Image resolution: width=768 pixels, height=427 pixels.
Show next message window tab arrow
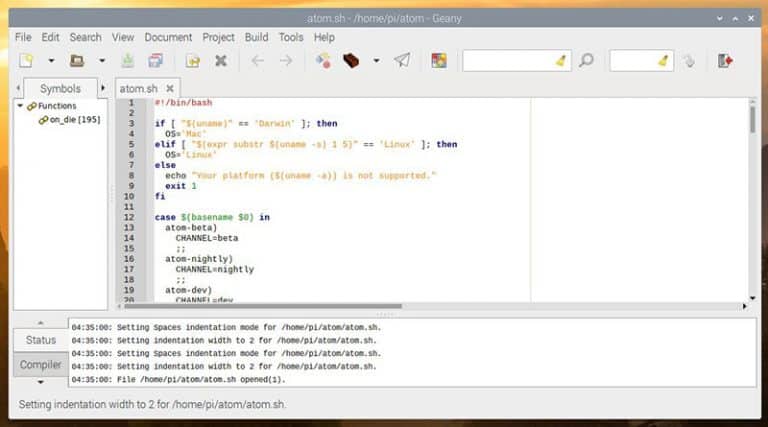(x=41, y=382)
